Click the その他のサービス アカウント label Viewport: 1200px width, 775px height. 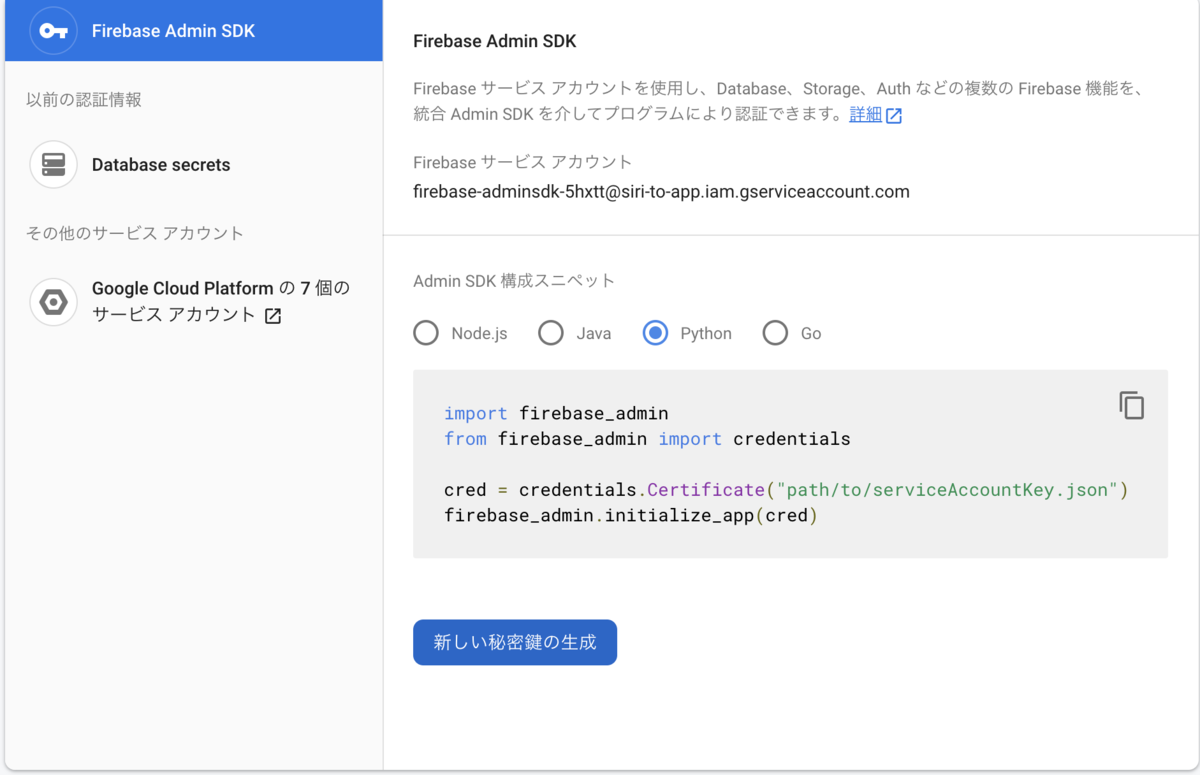coord(135,234)
